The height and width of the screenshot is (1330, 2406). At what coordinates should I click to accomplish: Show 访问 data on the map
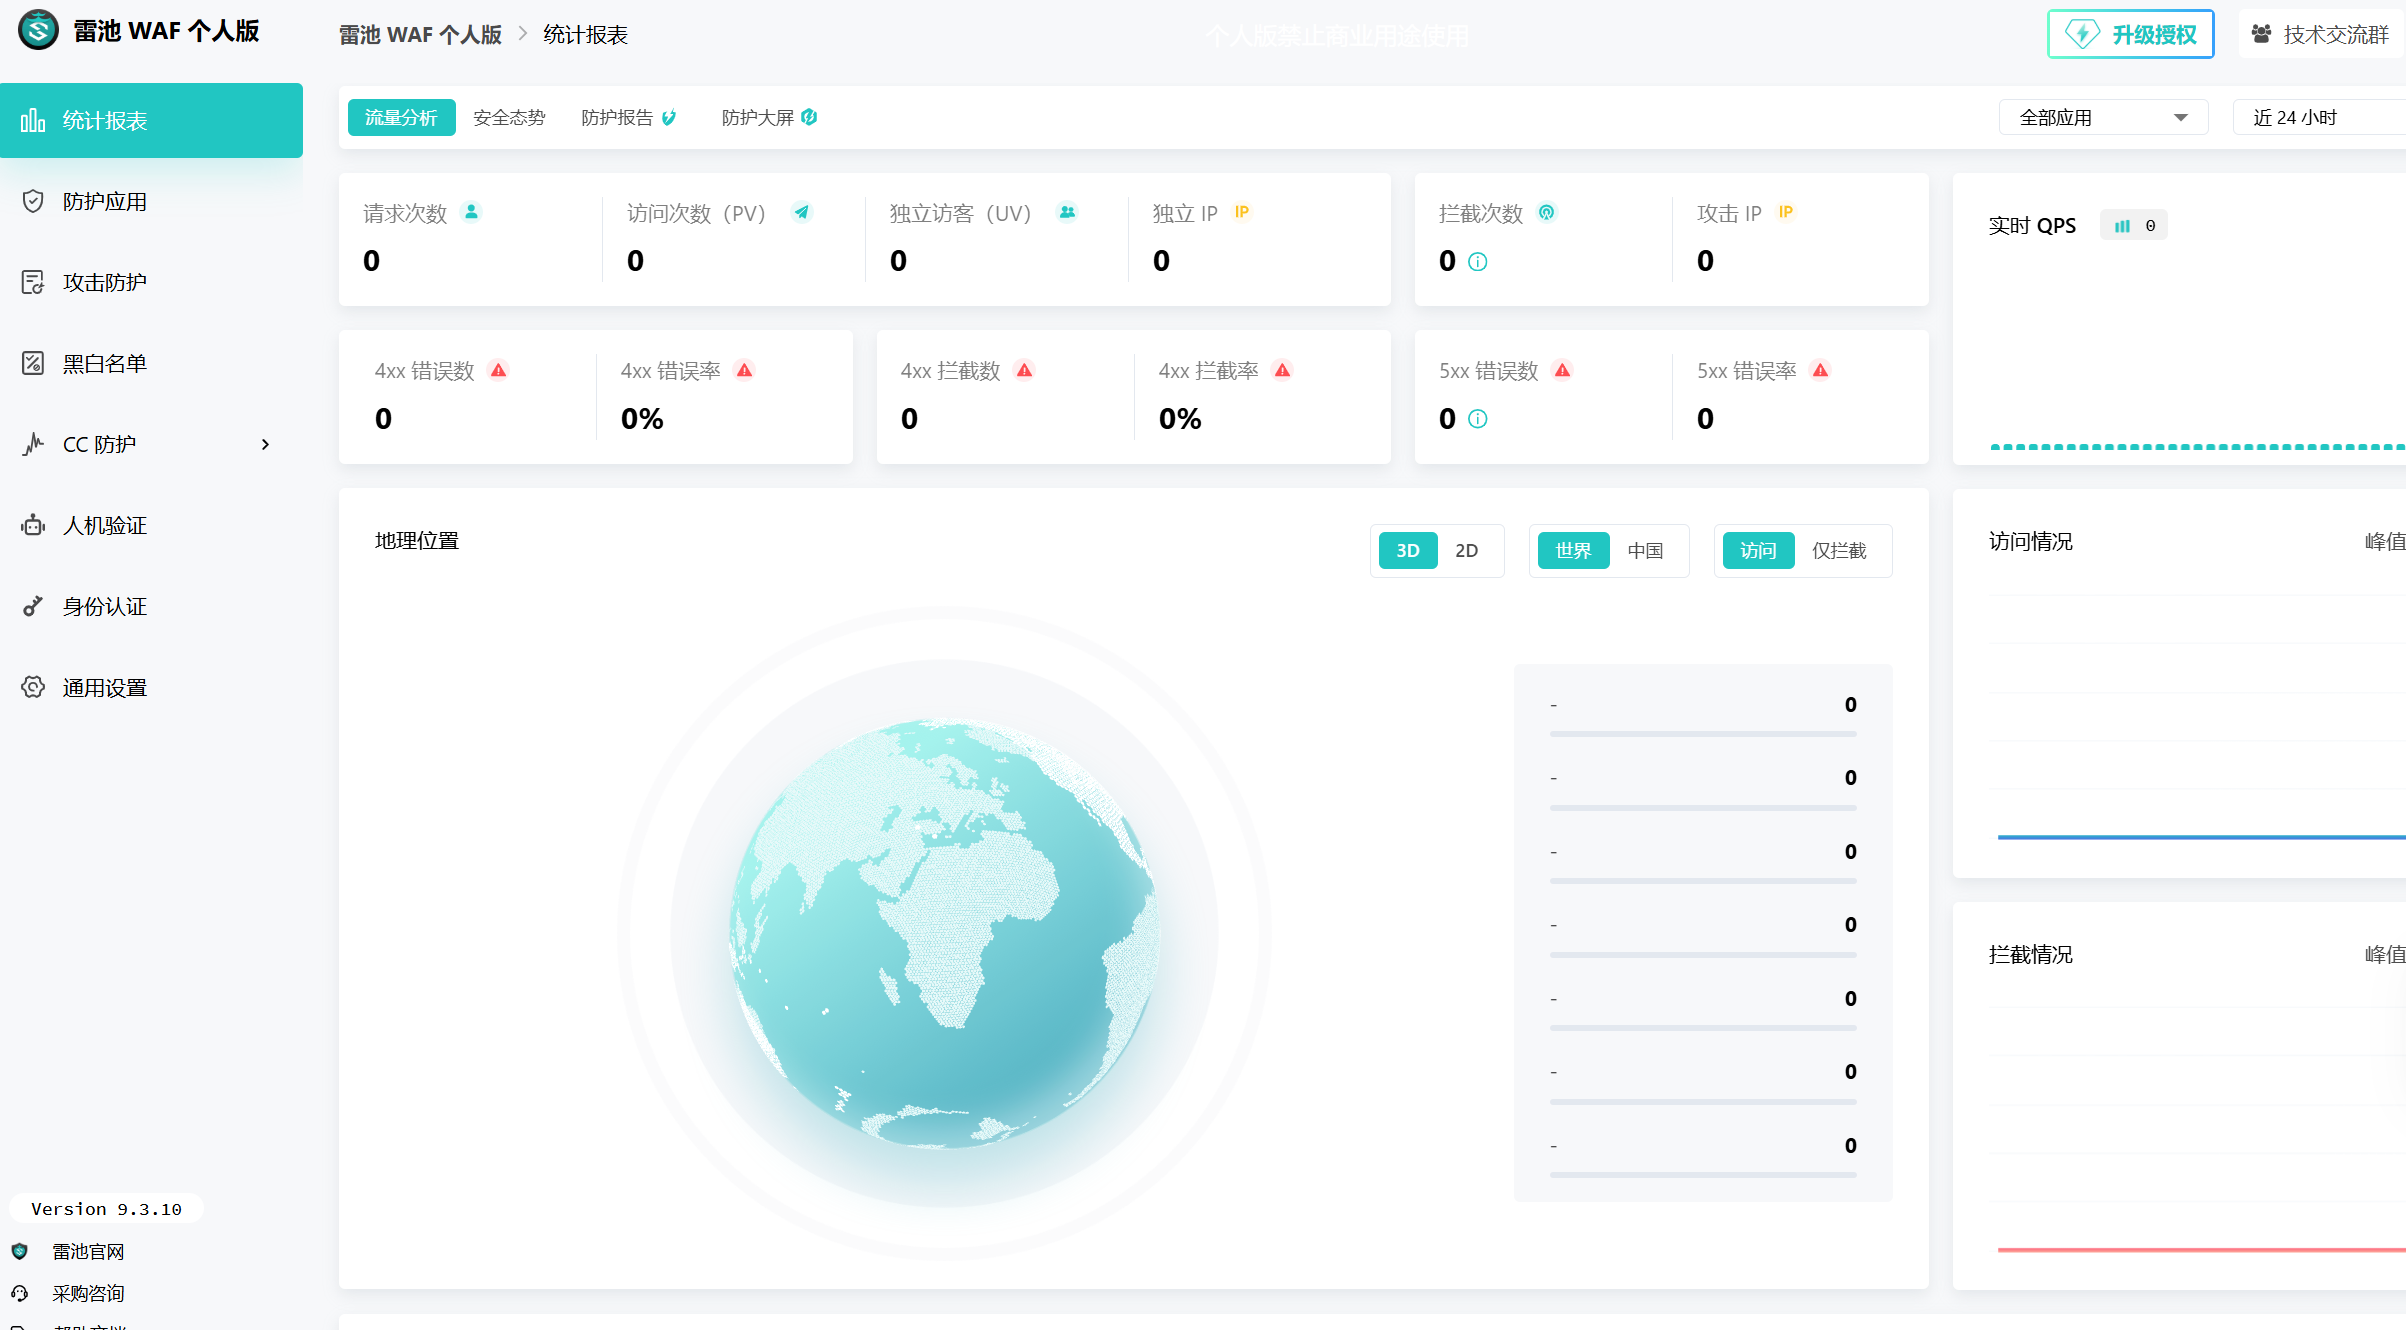(x=1758, y=551)
